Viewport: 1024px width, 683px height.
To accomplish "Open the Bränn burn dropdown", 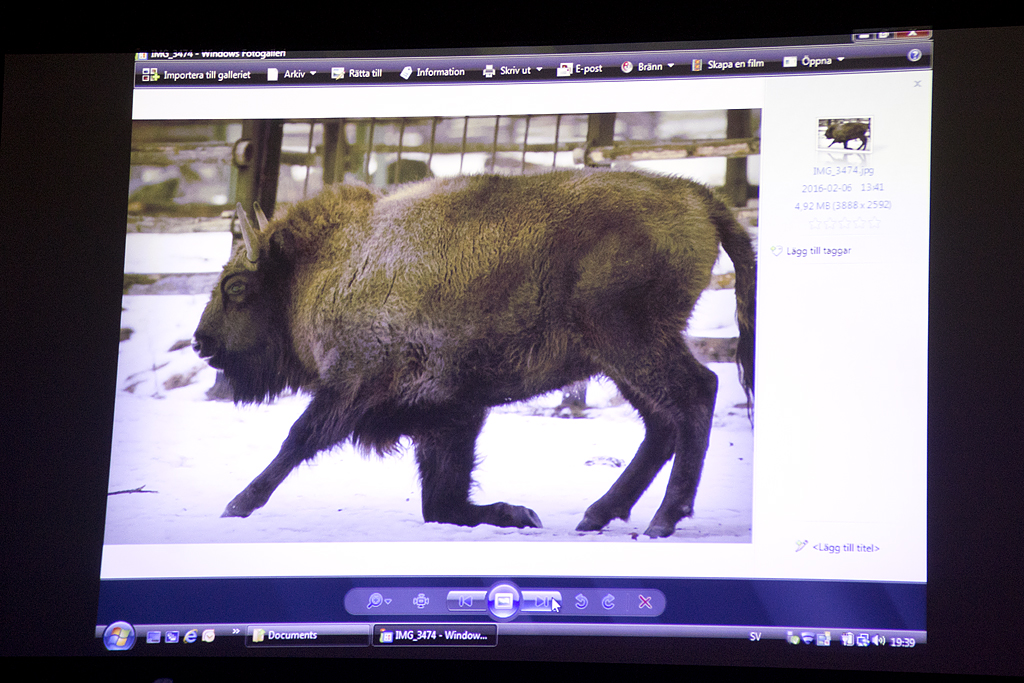I will point(647,67).
